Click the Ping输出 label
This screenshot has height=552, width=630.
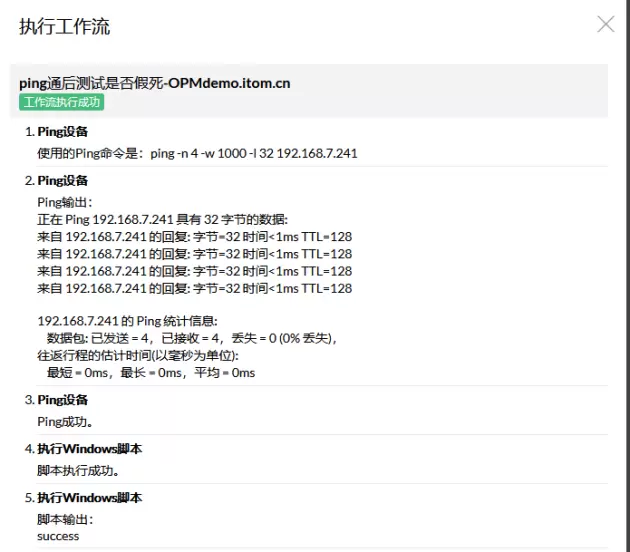tap(65, 202)
